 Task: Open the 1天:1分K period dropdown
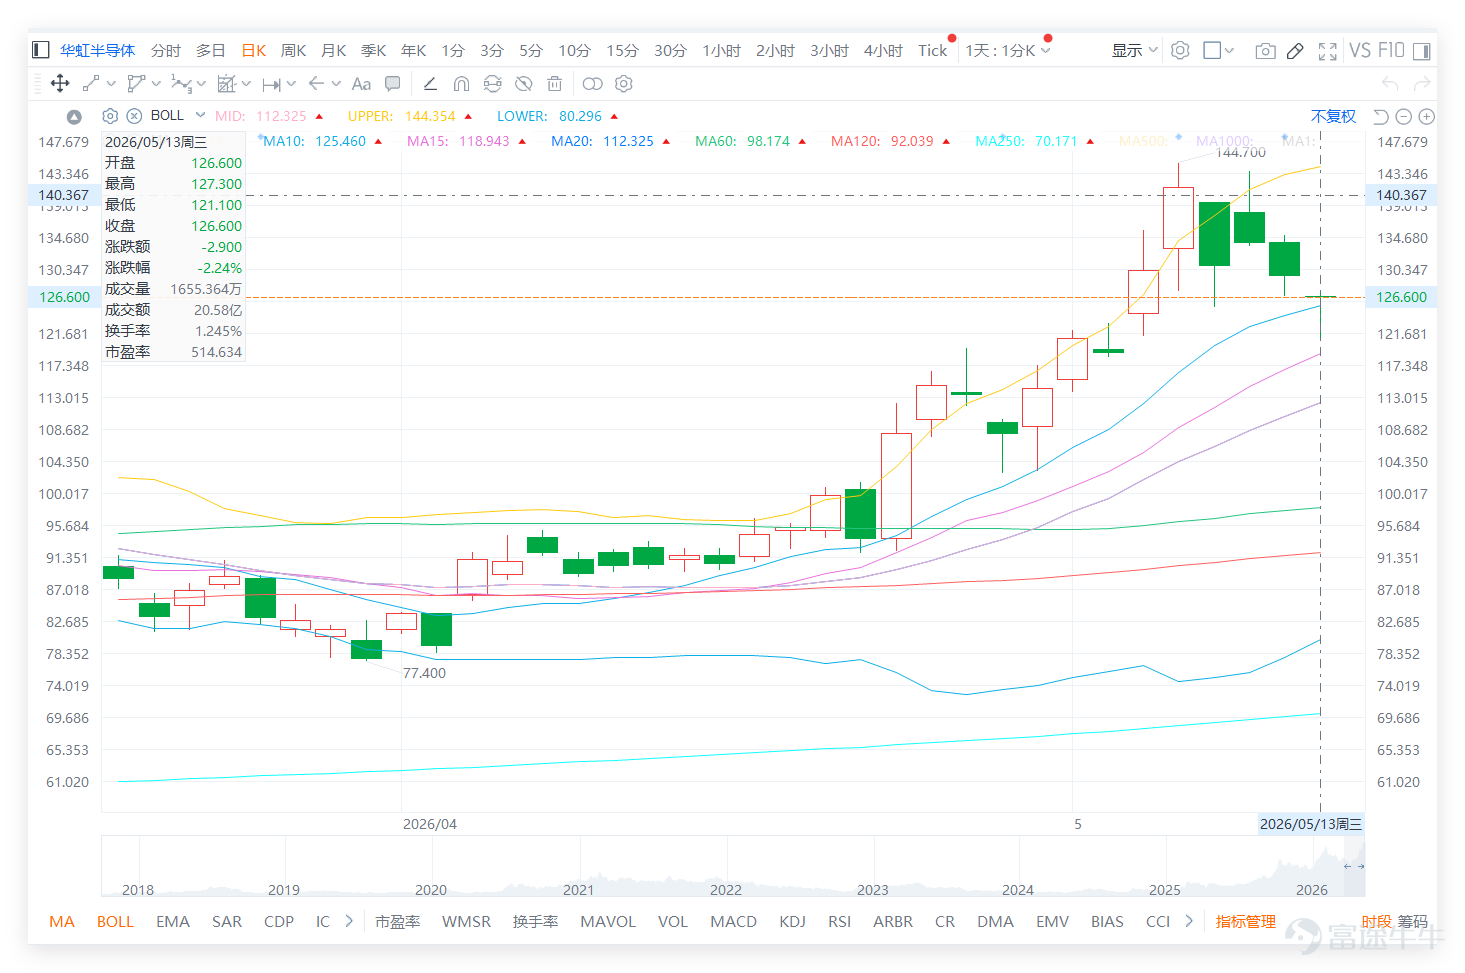click(1008, 50)
